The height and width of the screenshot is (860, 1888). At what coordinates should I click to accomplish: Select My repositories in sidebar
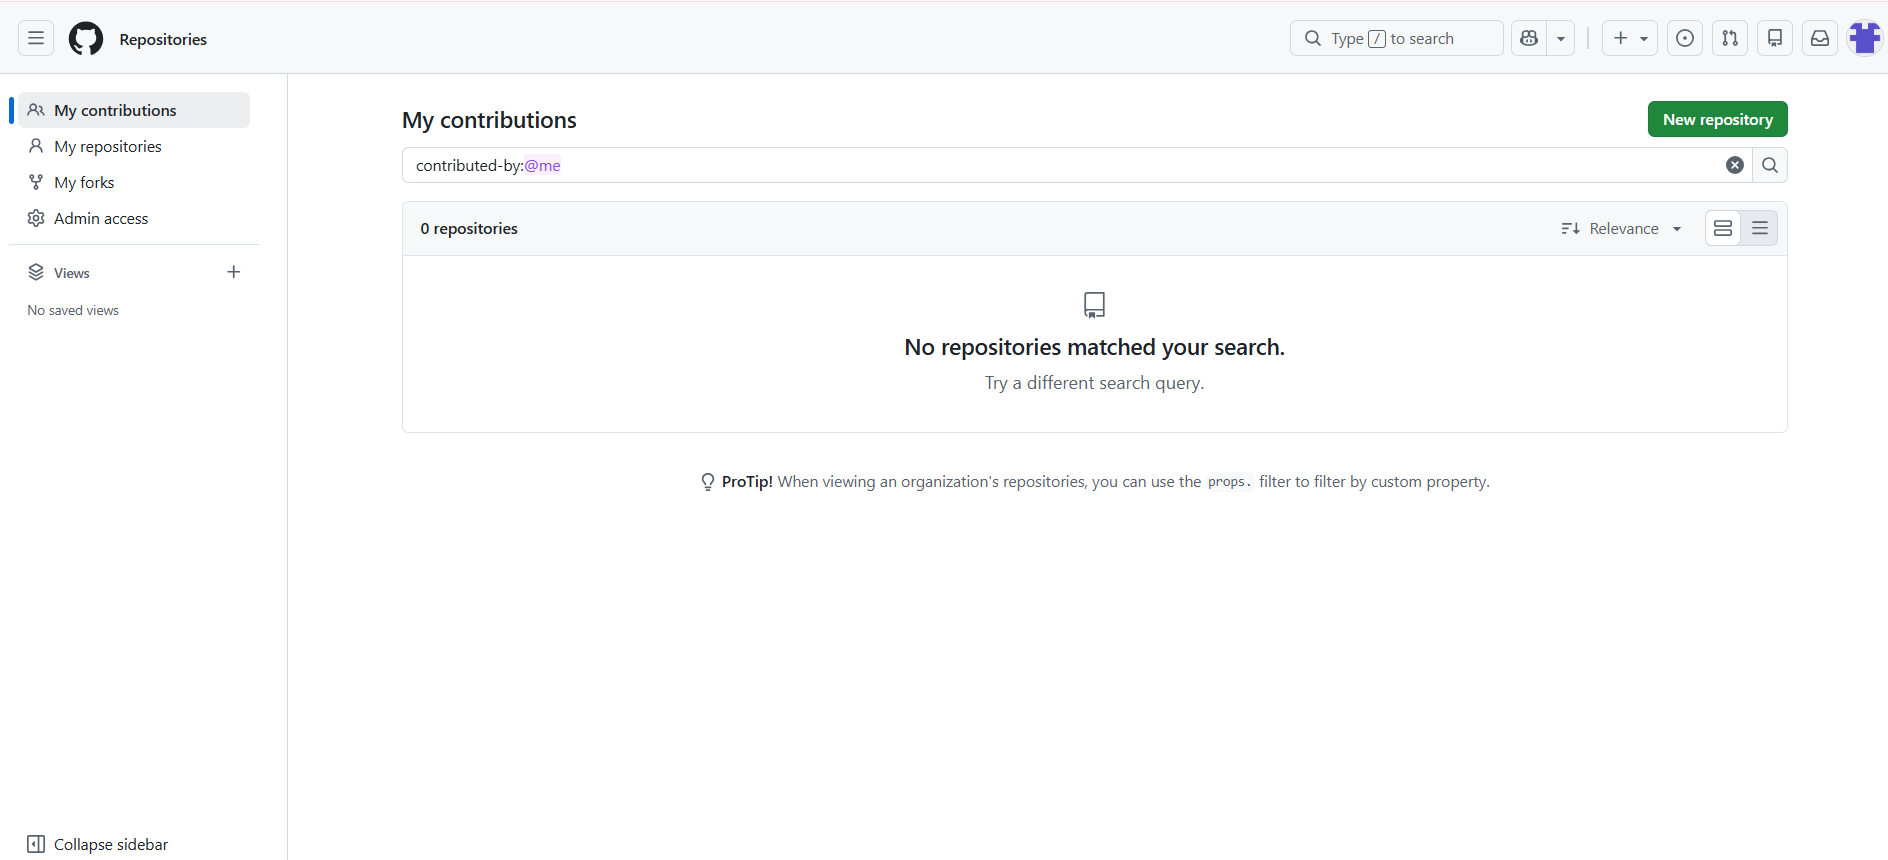(x=134, y=146)
